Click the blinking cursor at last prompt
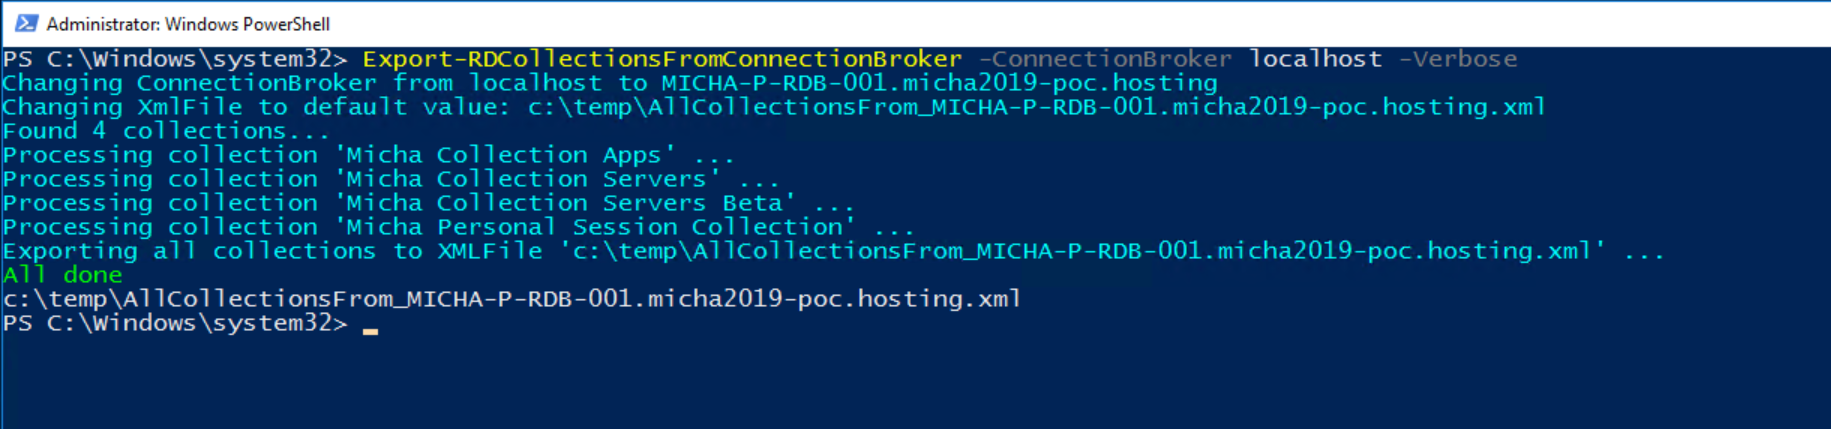The height and width of the screenshot is (429, 1831). 371,330
